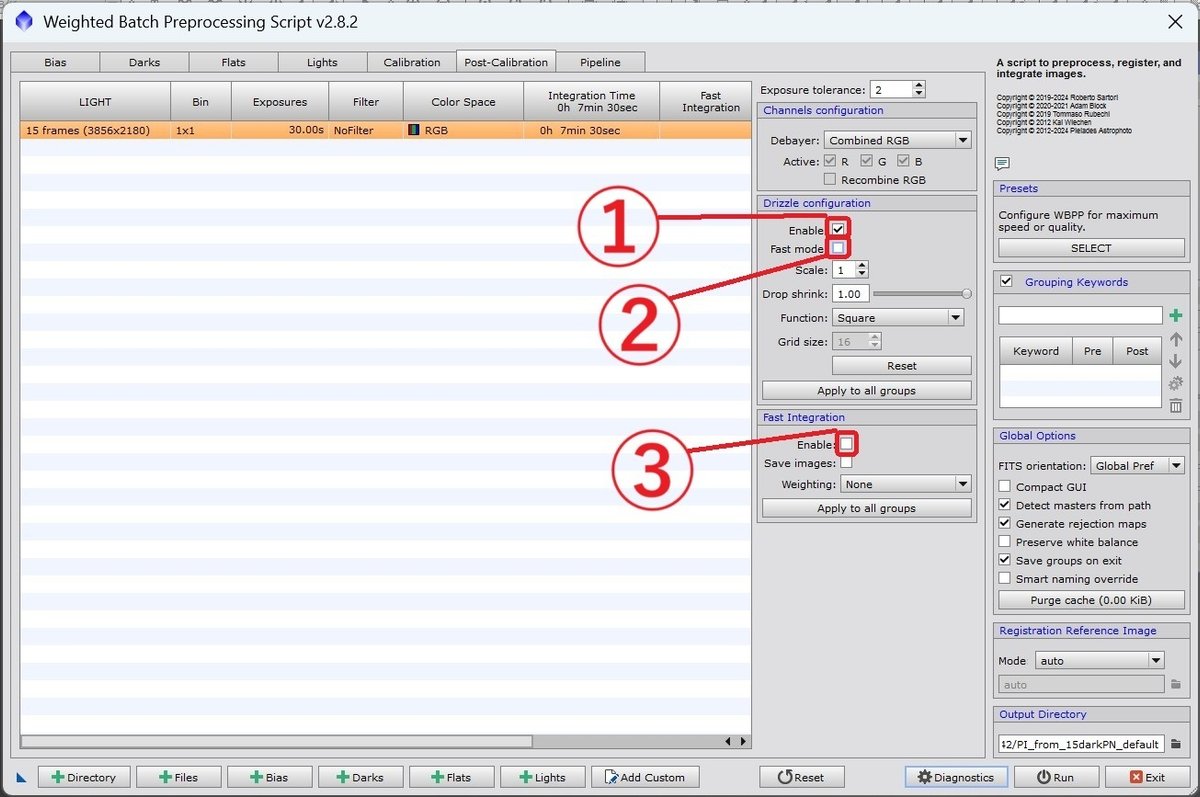Click the PixInsight logo in title bar

tap(22, 21)
